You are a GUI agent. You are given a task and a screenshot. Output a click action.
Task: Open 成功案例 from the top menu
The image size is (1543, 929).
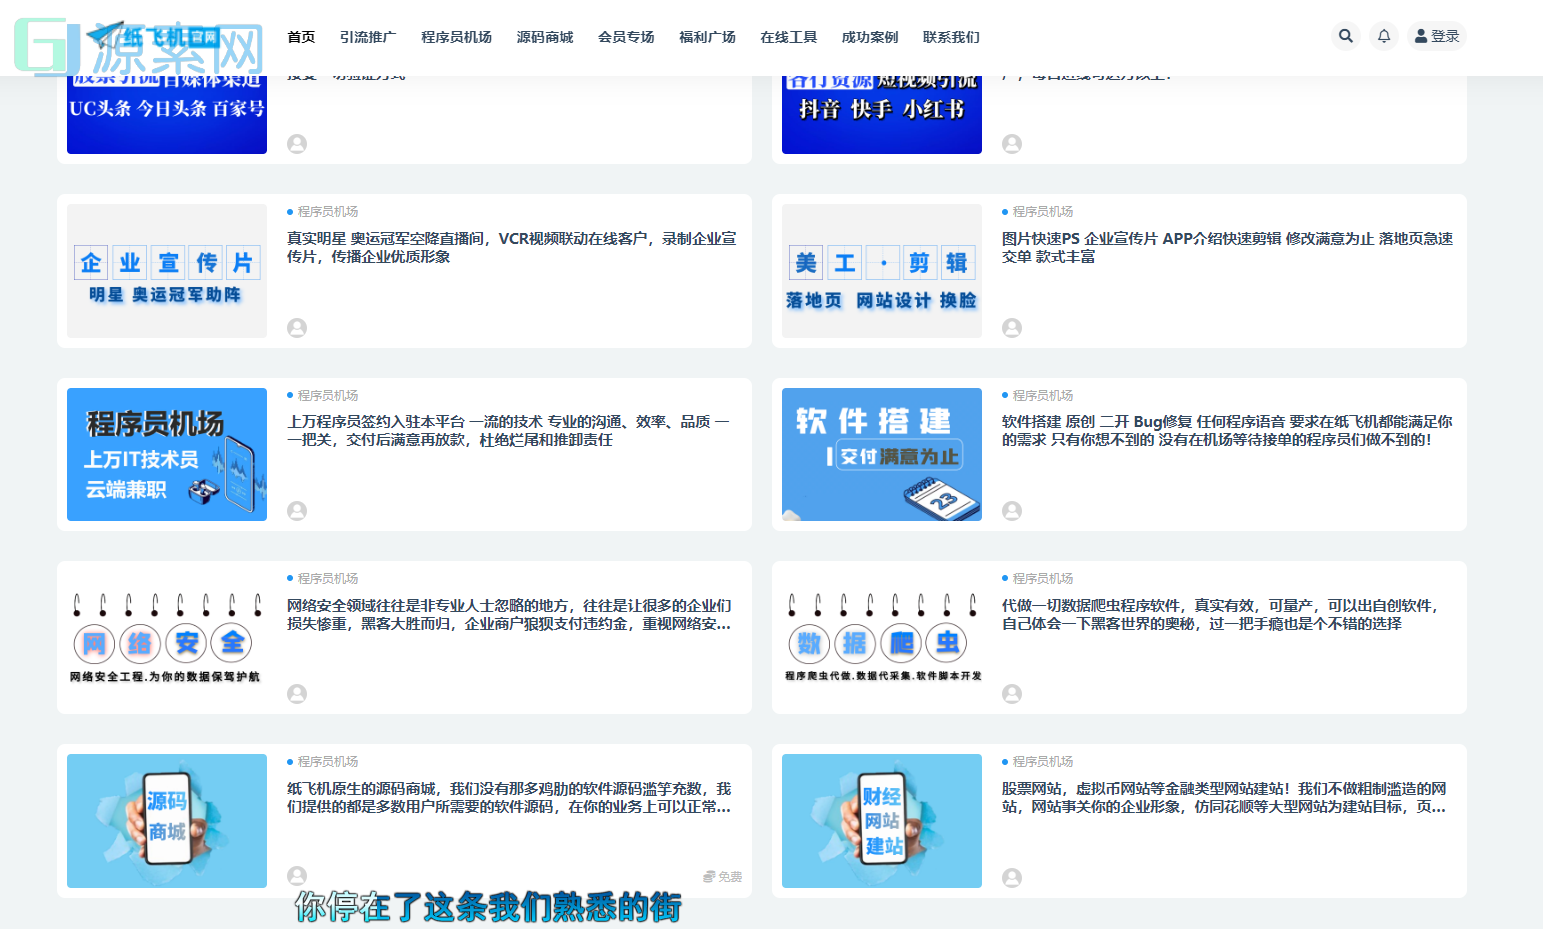[x=869, y=36]
